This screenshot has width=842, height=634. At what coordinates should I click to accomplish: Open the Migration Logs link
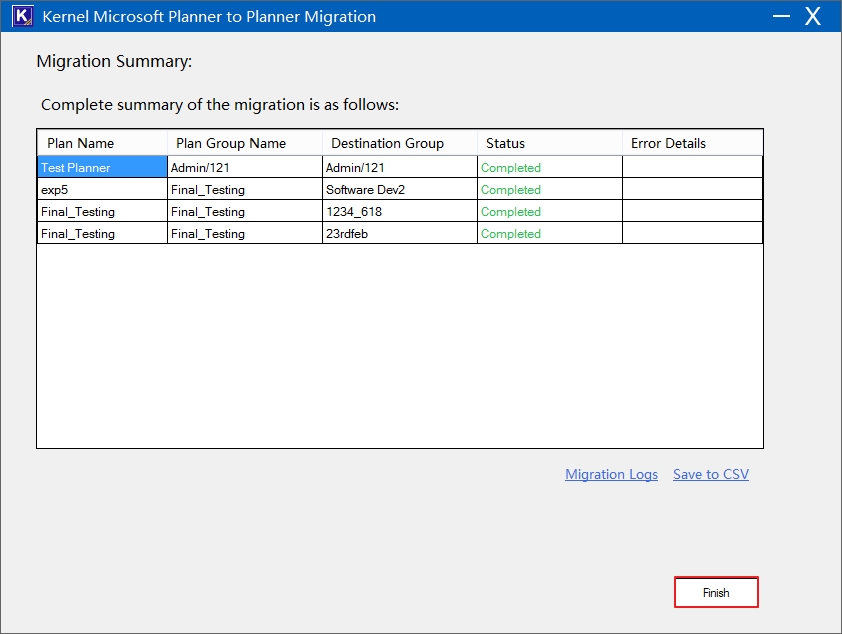tap(611, 474)
